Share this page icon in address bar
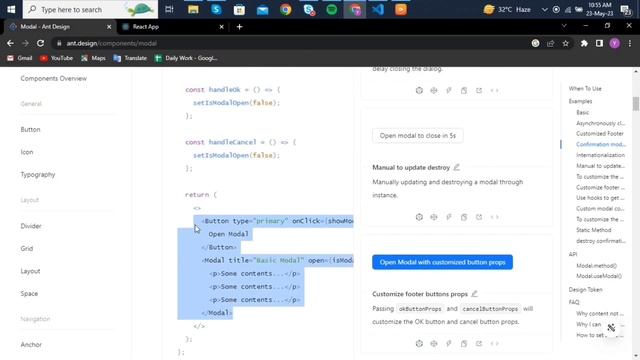The image size is (640, 360). pos(551,43)
